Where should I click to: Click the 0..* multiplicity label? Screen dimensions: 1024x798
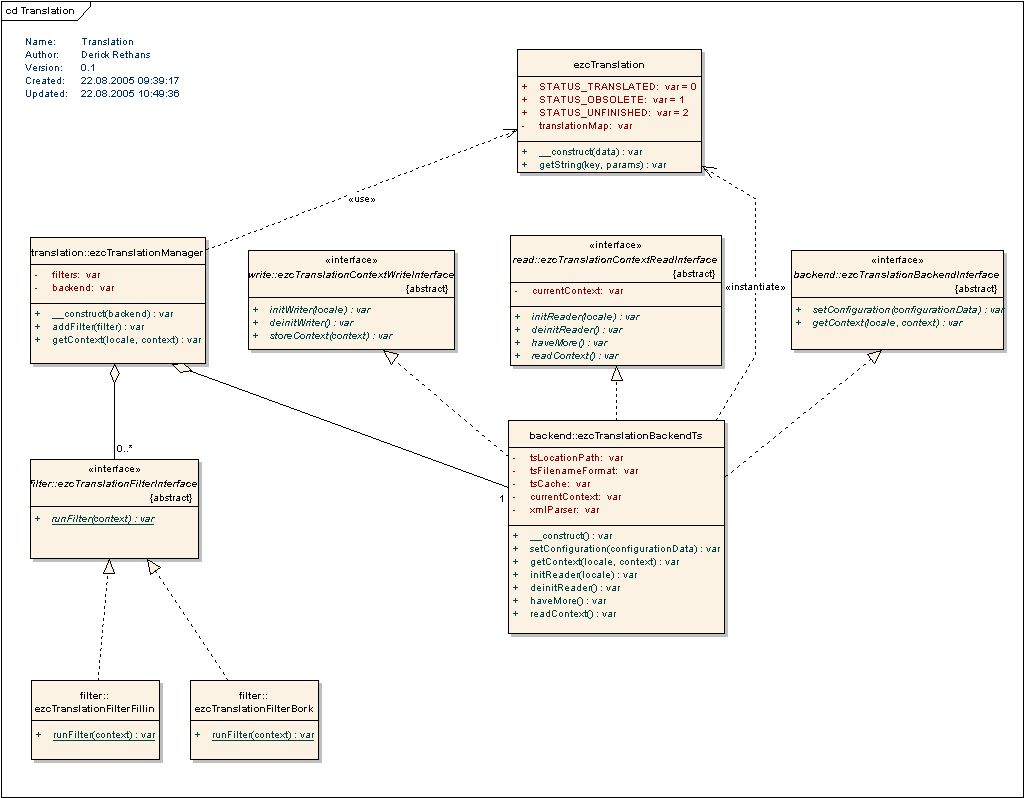pos(125,449)
